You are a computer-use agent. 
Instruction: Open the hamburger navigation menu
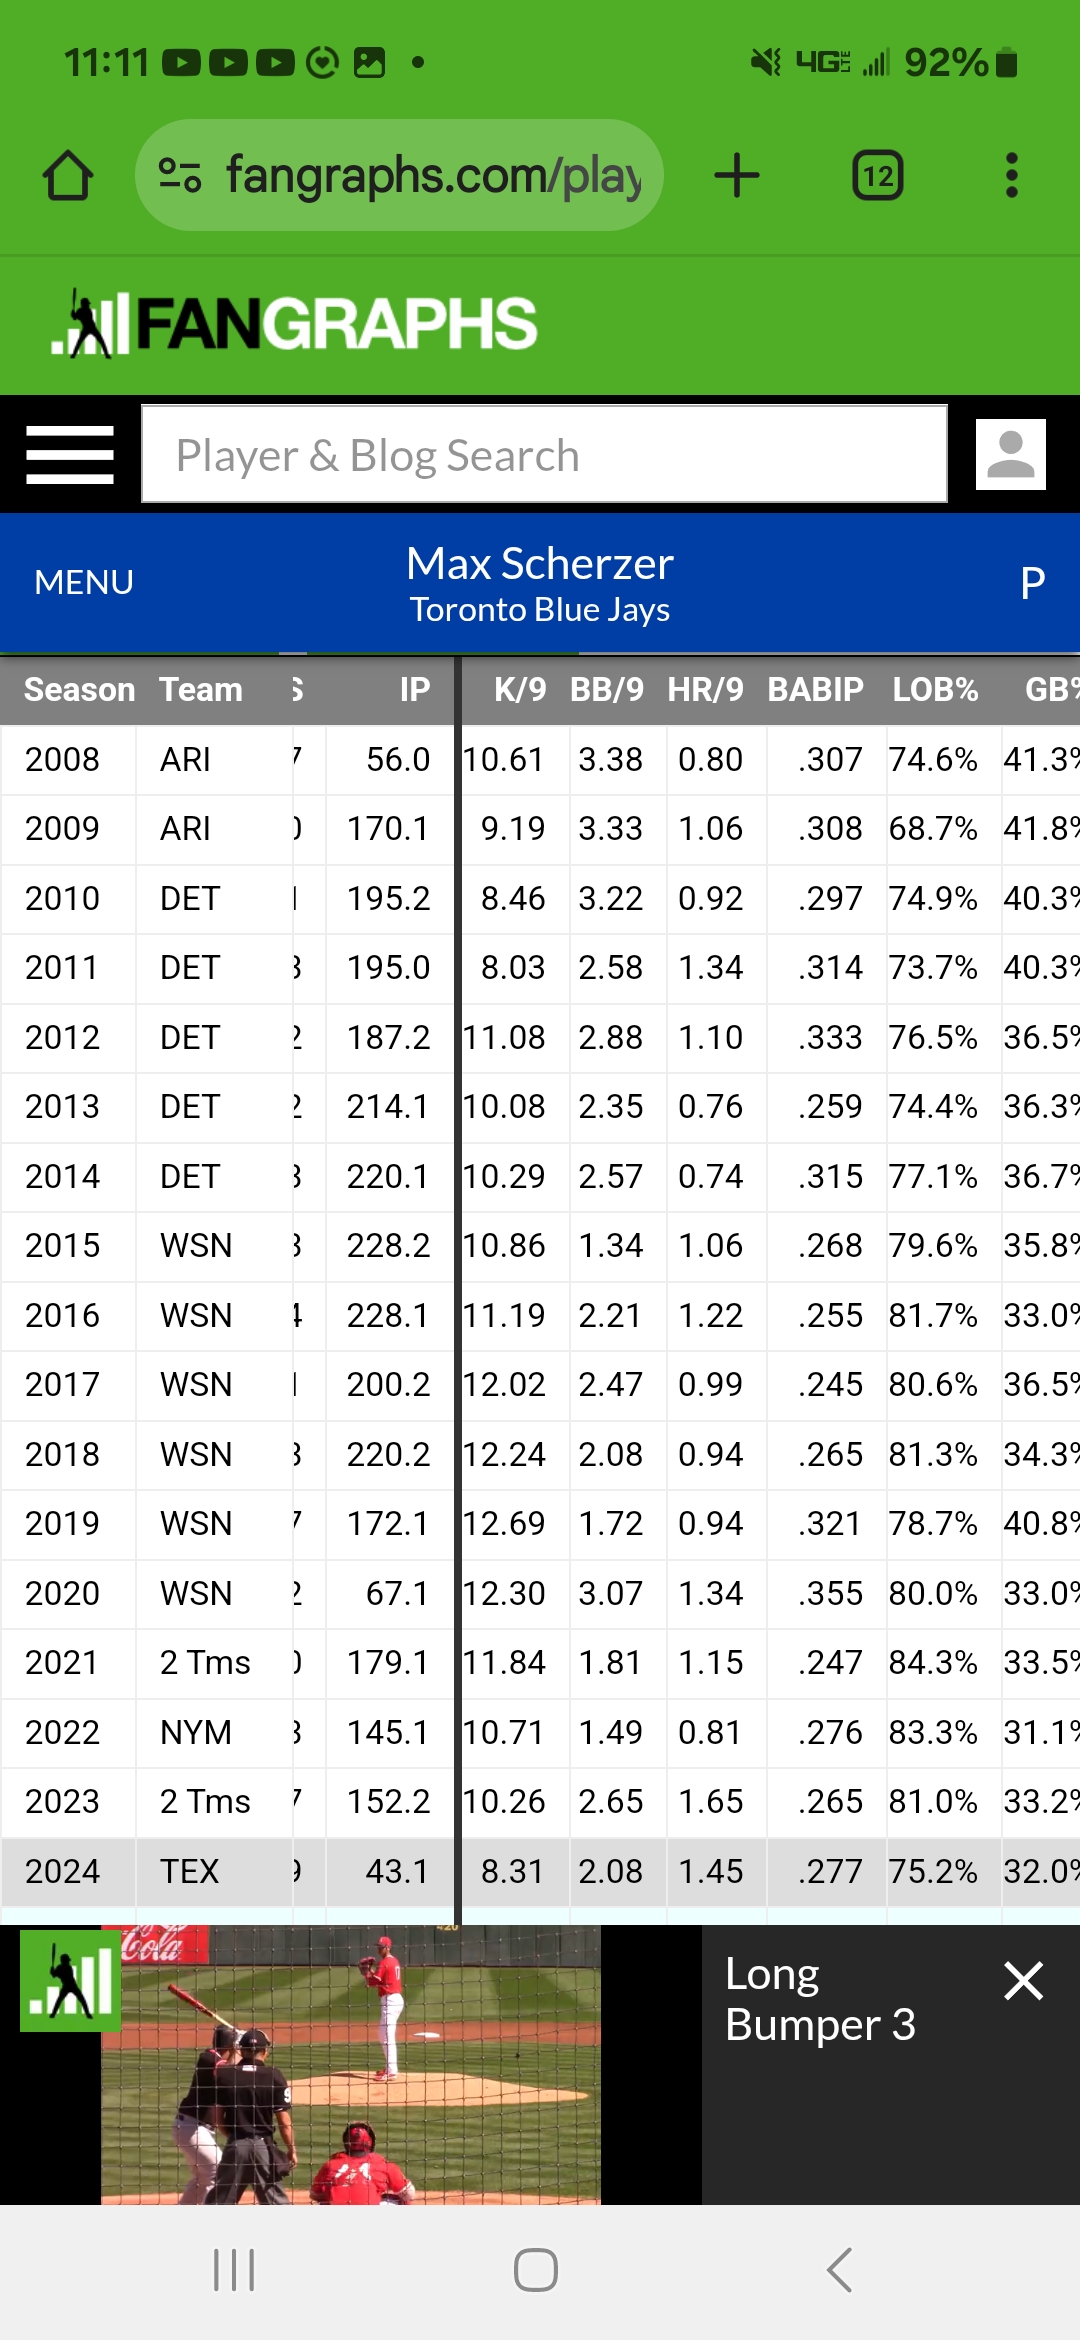point(70,455)
